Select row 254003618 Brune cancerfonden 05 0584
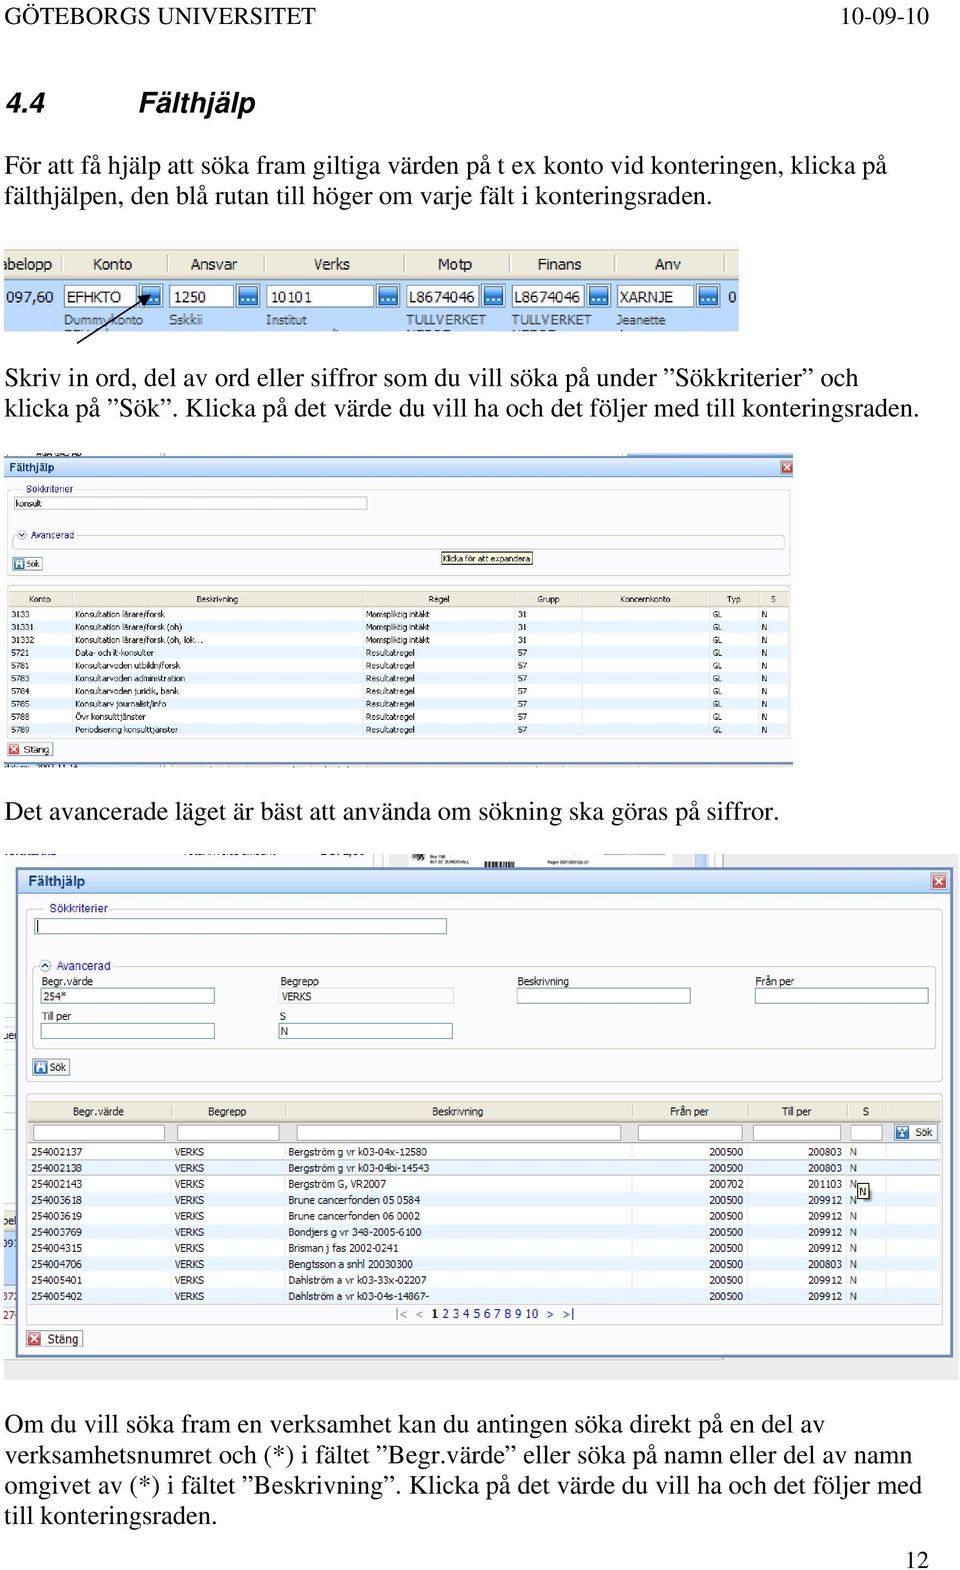 tap(484, 1200)
